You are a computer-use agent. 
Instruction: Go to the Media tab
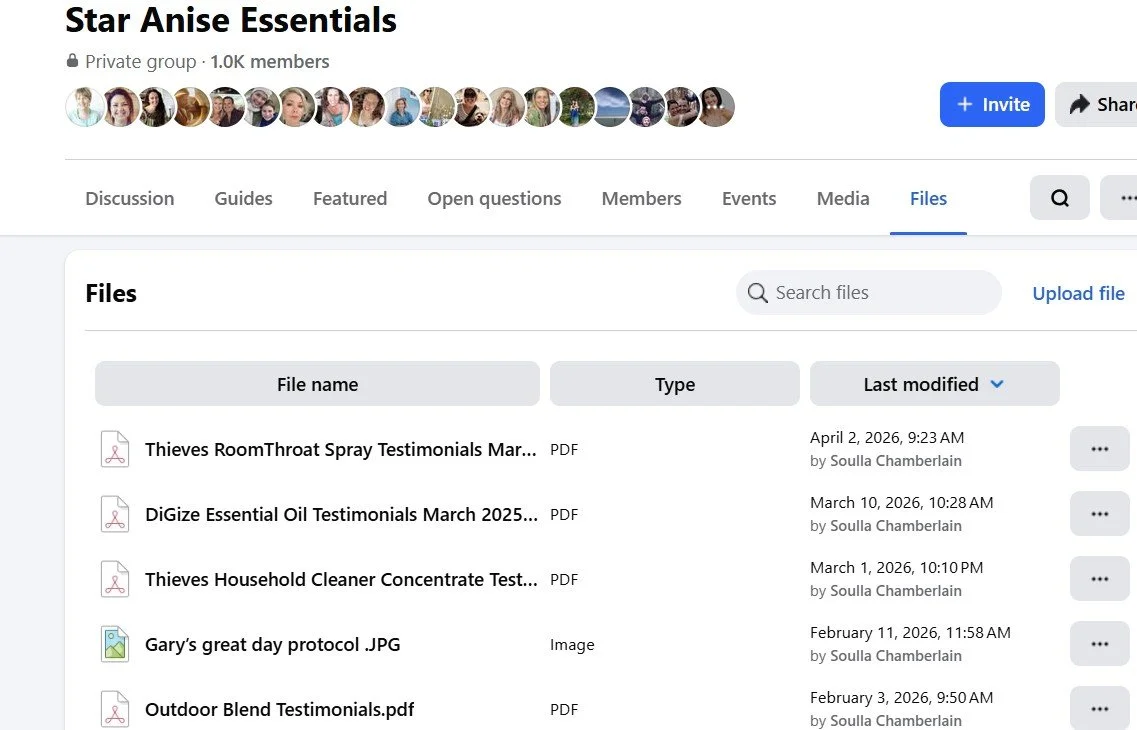843,199
